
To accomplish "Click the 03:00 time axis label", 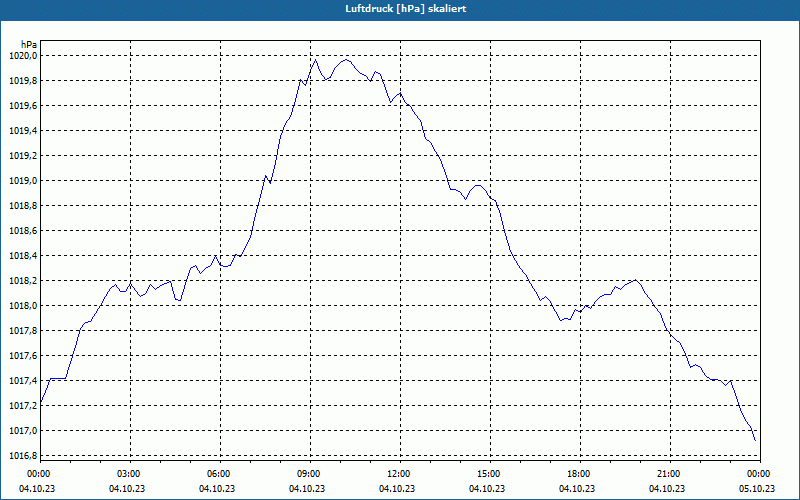I will [x=130, y=474].
